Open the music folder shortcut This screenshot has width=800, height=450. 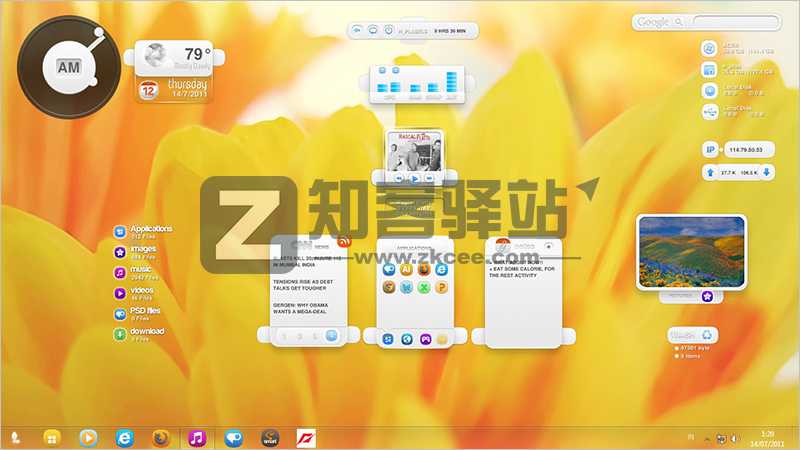click(135, 272)
